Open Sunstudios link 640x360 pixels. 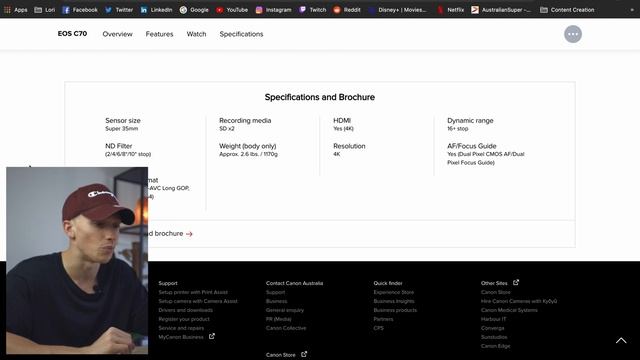click(x=494, y=337)
